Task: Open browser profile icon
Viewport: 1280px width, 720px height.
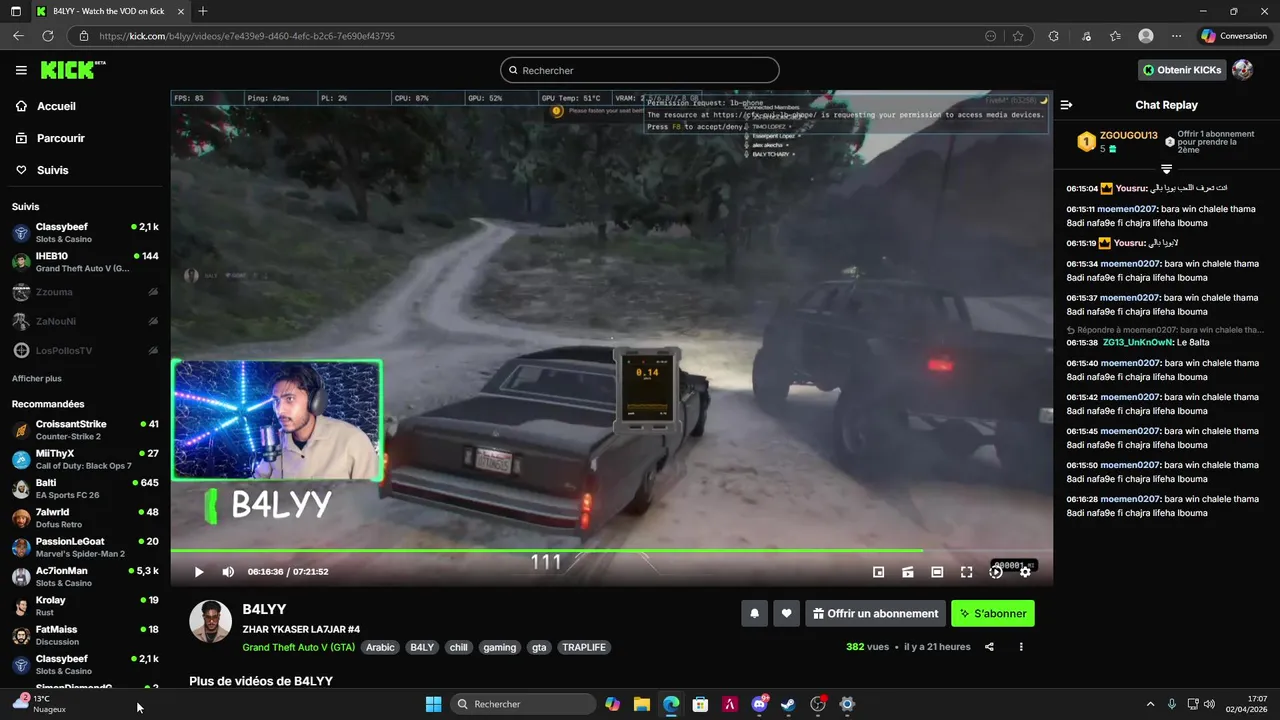Action: coord(1146,36)
